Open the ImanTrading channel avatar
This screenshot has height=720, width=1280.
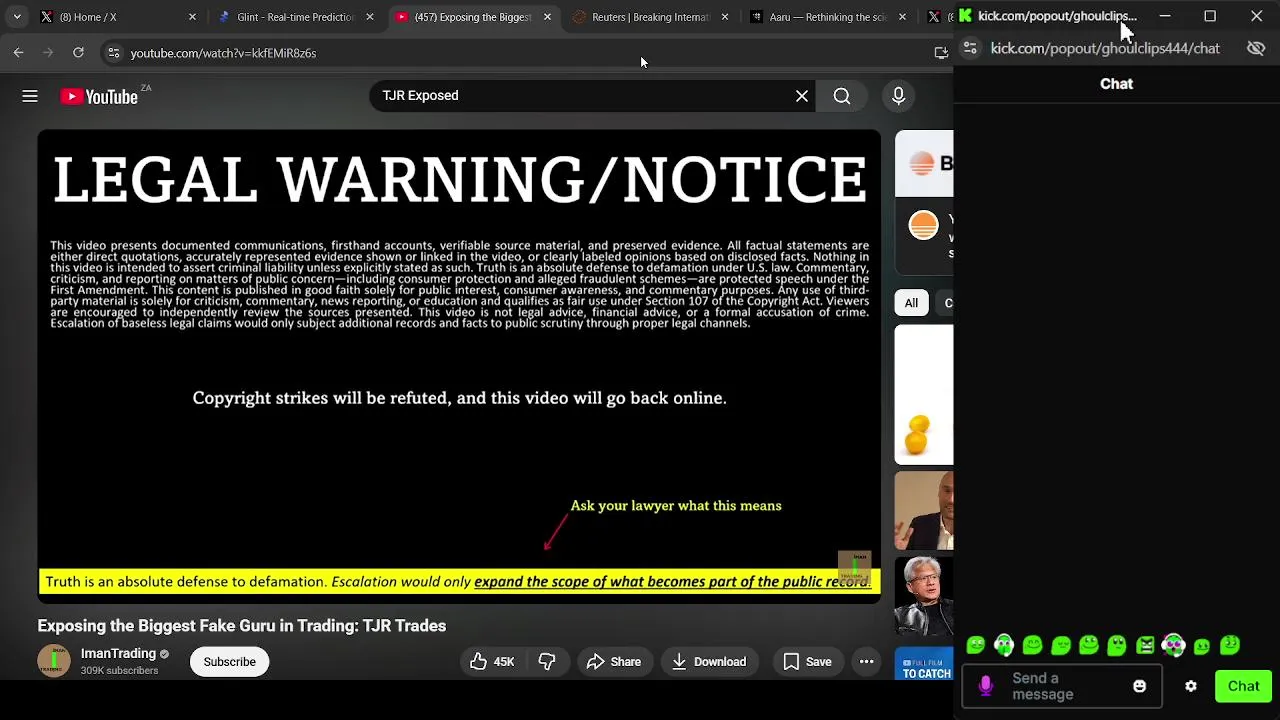click(x=54, y=661)
